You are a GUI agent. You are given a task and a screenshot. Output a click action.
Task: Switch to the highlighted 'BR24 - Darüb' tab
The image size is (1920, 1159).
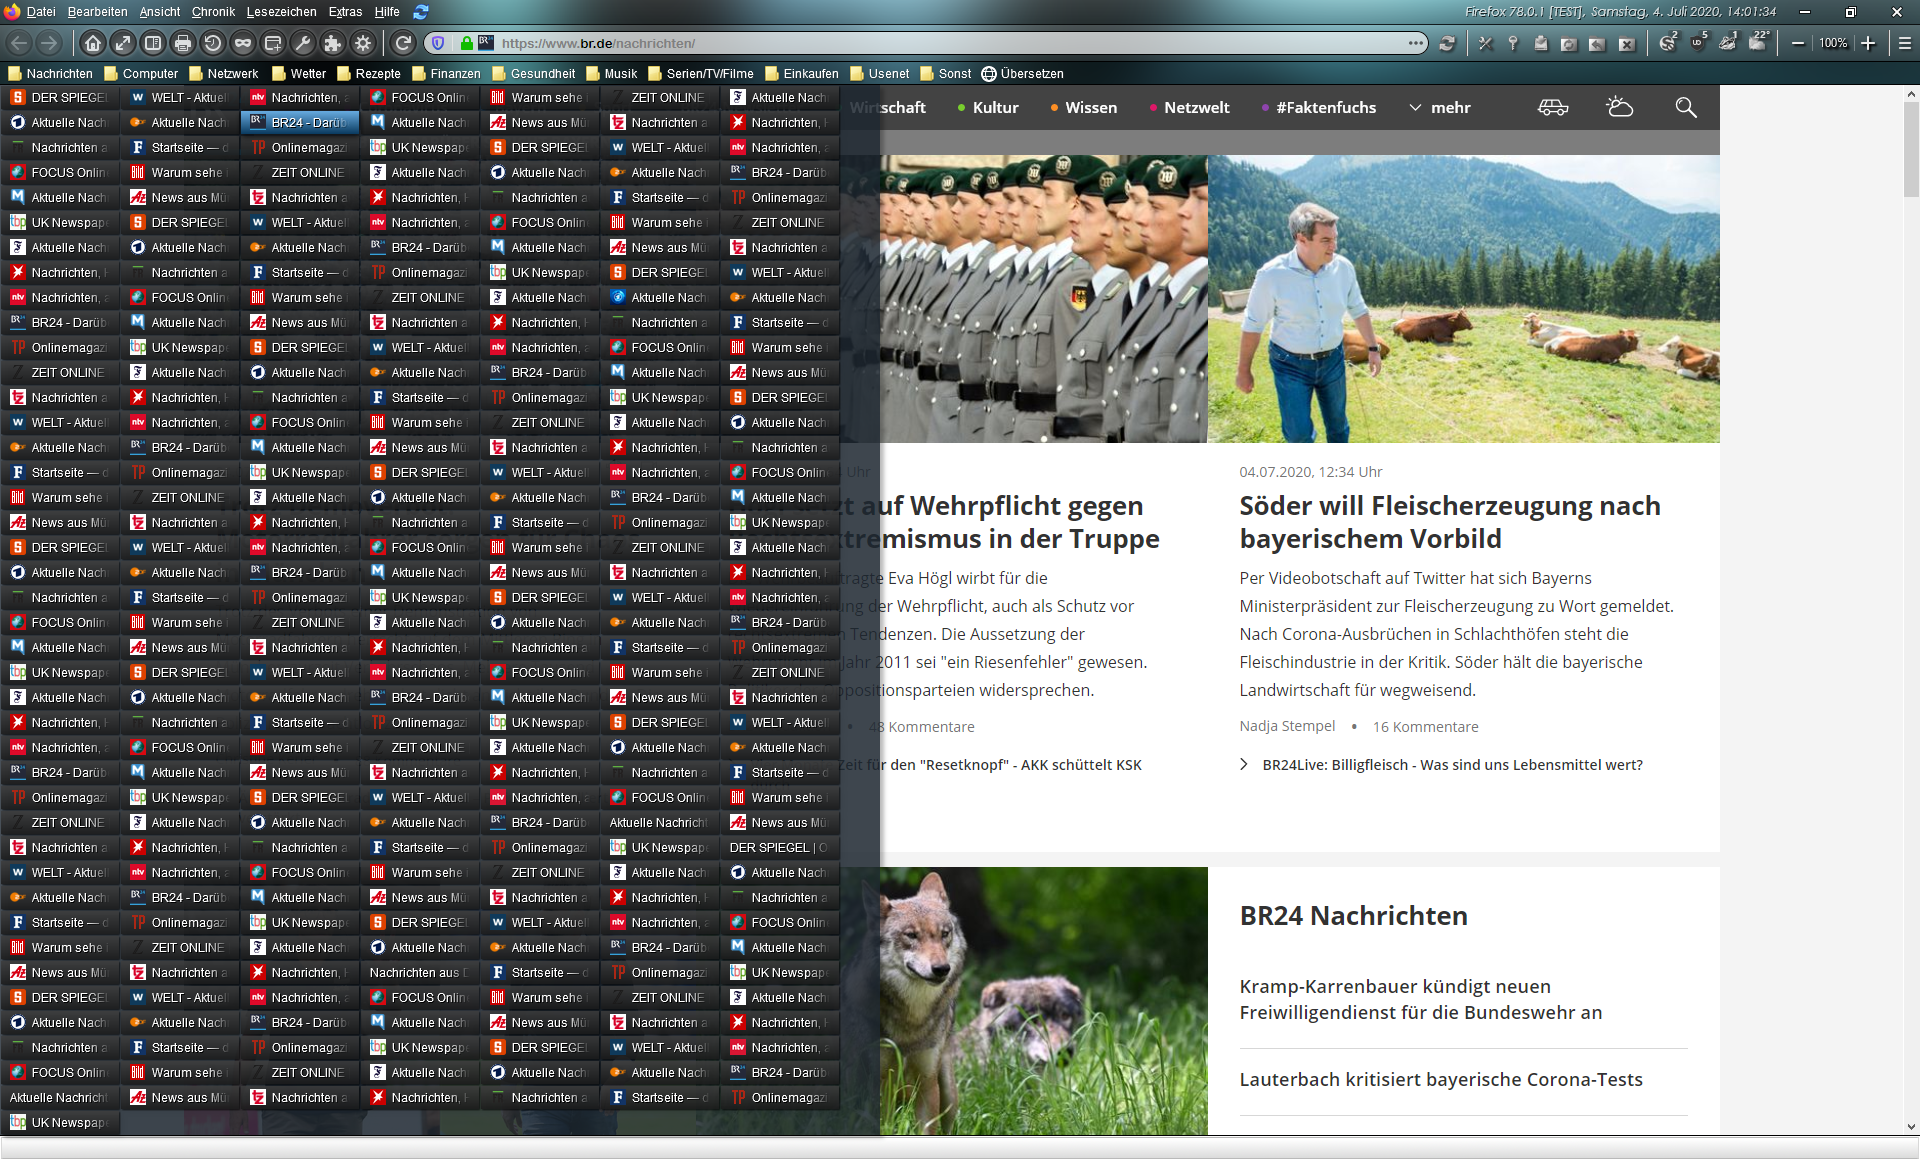coord(299,122)
